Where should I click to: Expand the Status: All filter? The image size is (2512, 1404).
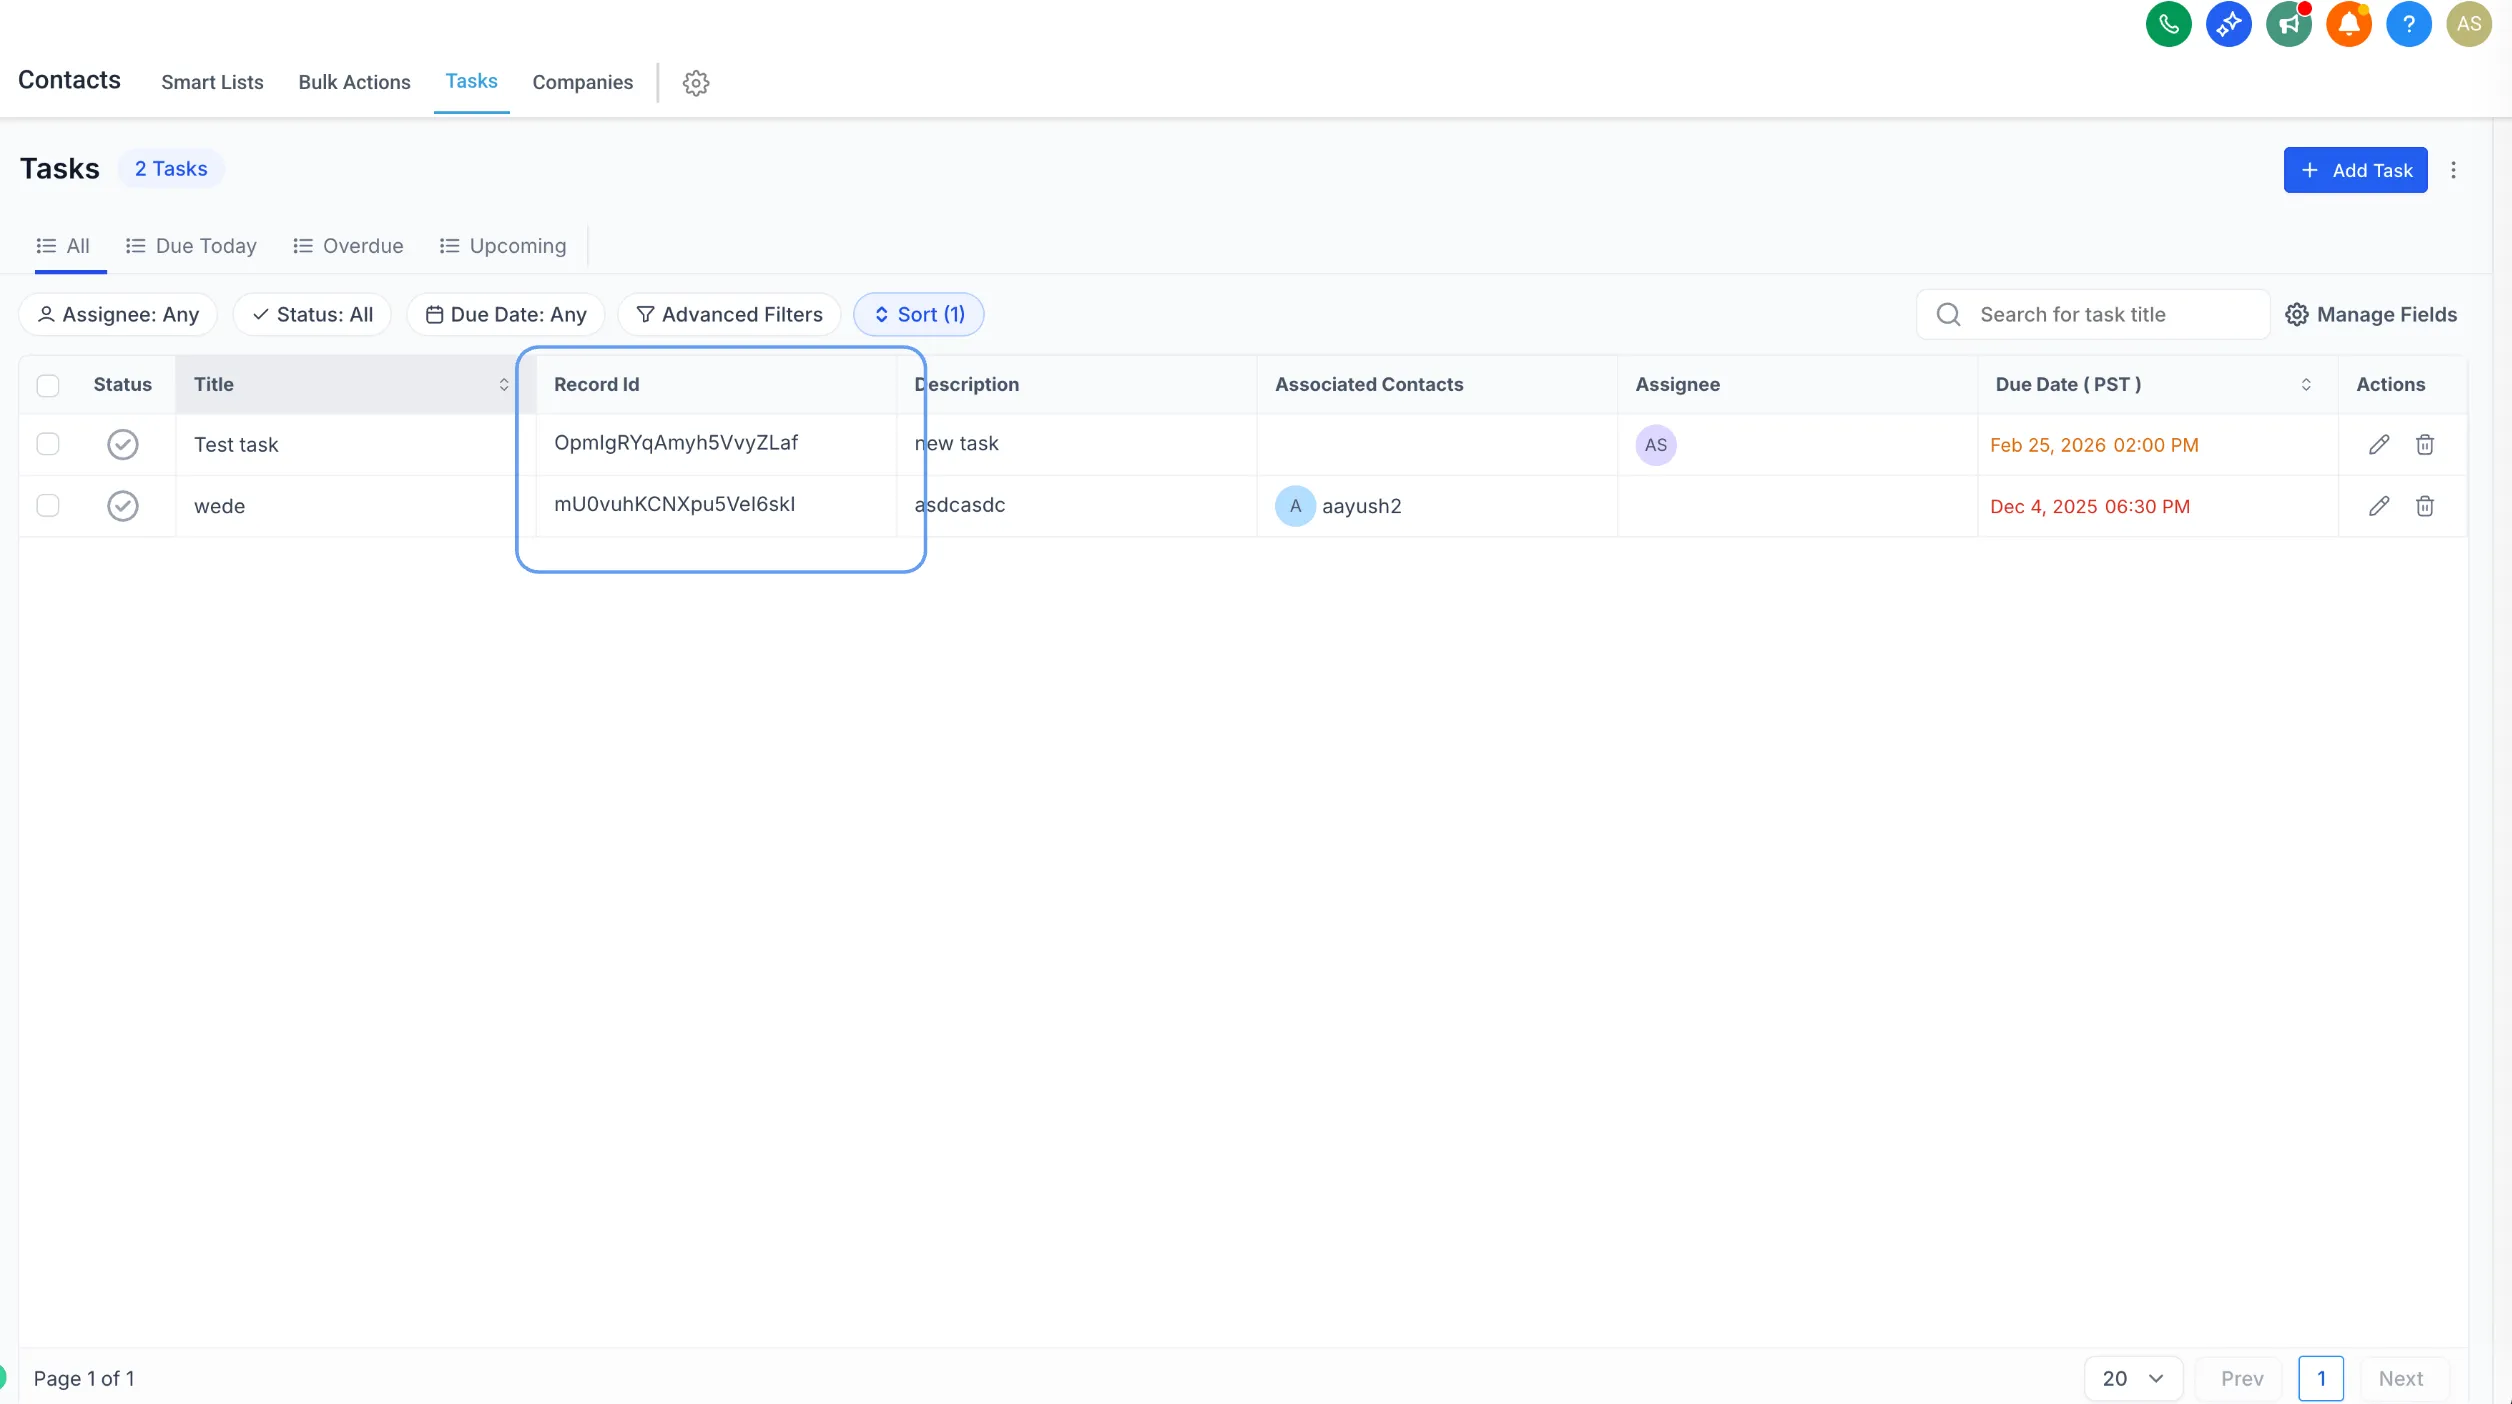pyautogui.click(x=312, y=315)
